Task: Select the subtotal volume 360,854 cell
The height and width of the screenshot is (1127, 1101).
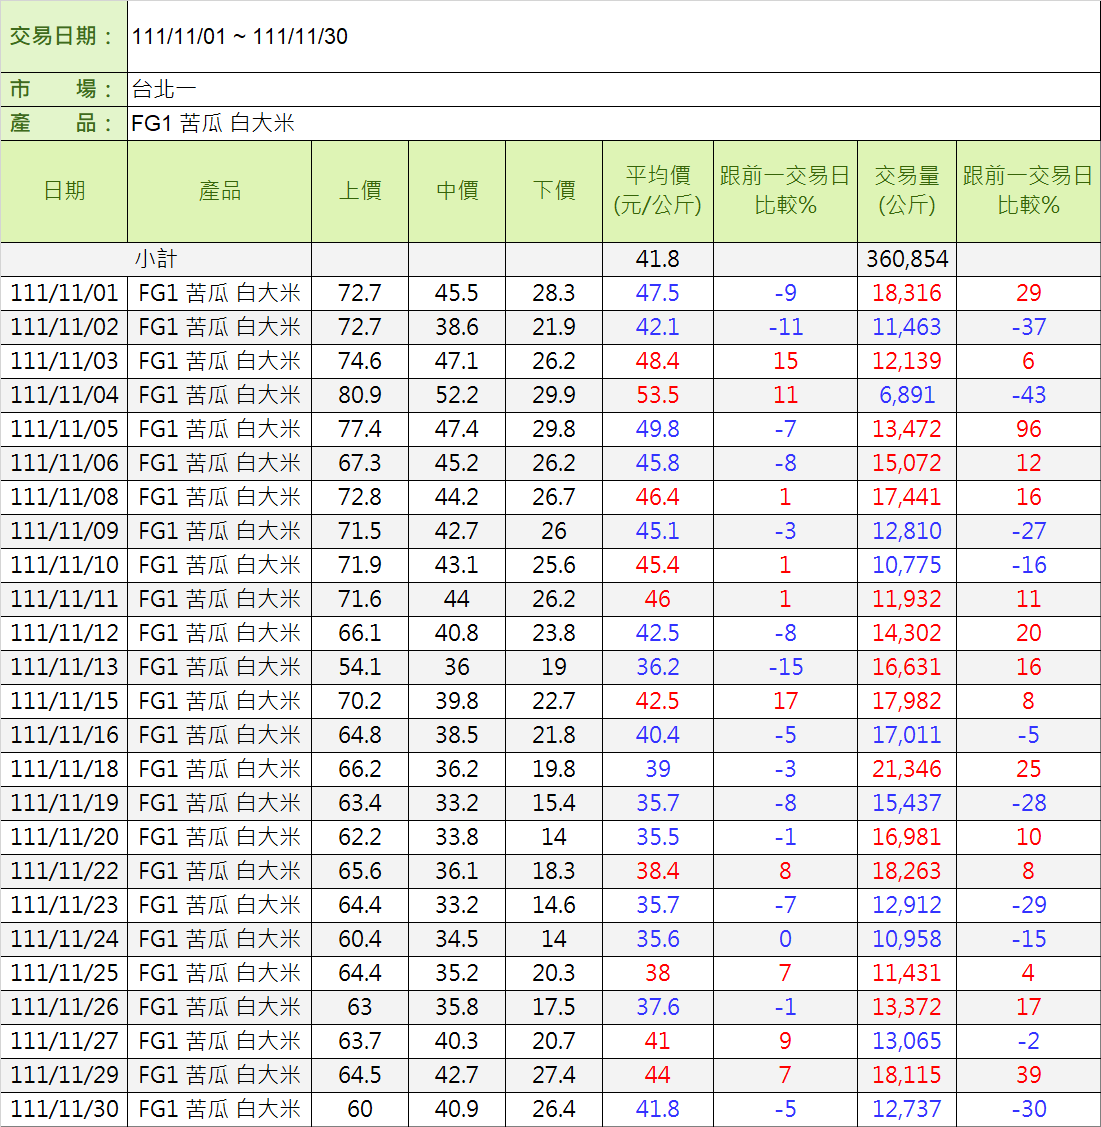Action: click(x=907, y=259)
